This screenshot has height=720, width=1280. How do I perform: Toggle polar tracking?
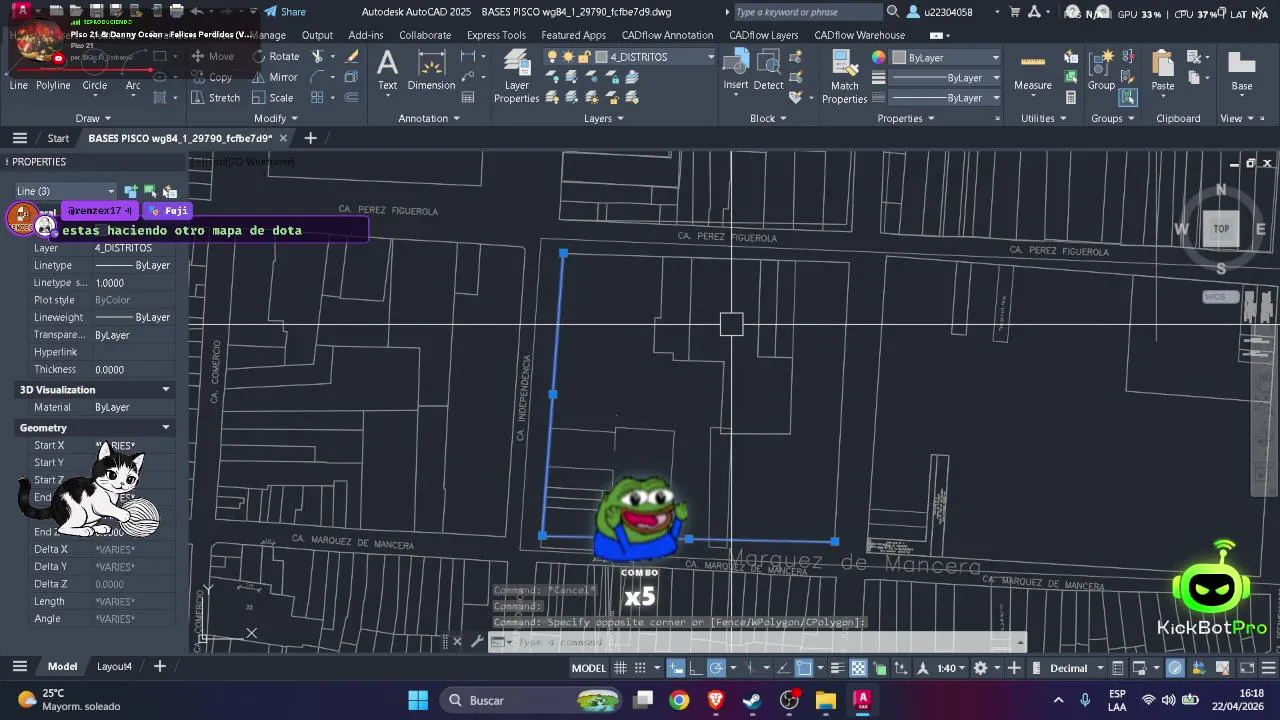point(717,668)
